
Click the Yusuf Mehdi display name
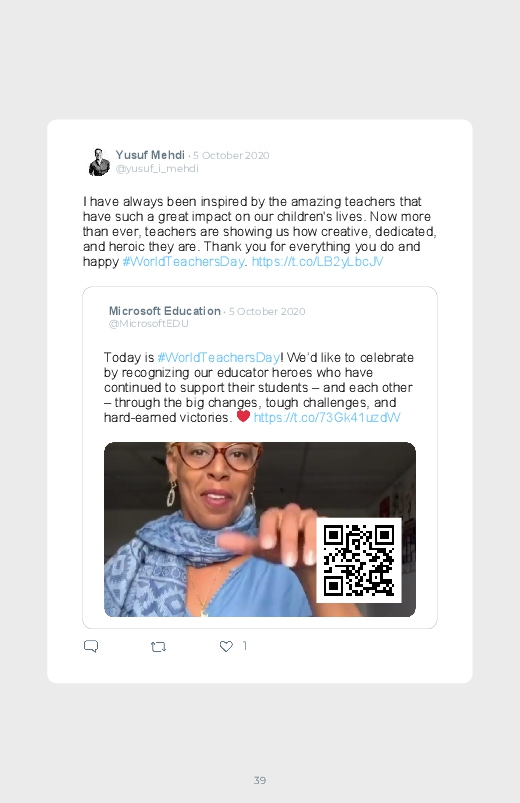[x=150, y=155]
